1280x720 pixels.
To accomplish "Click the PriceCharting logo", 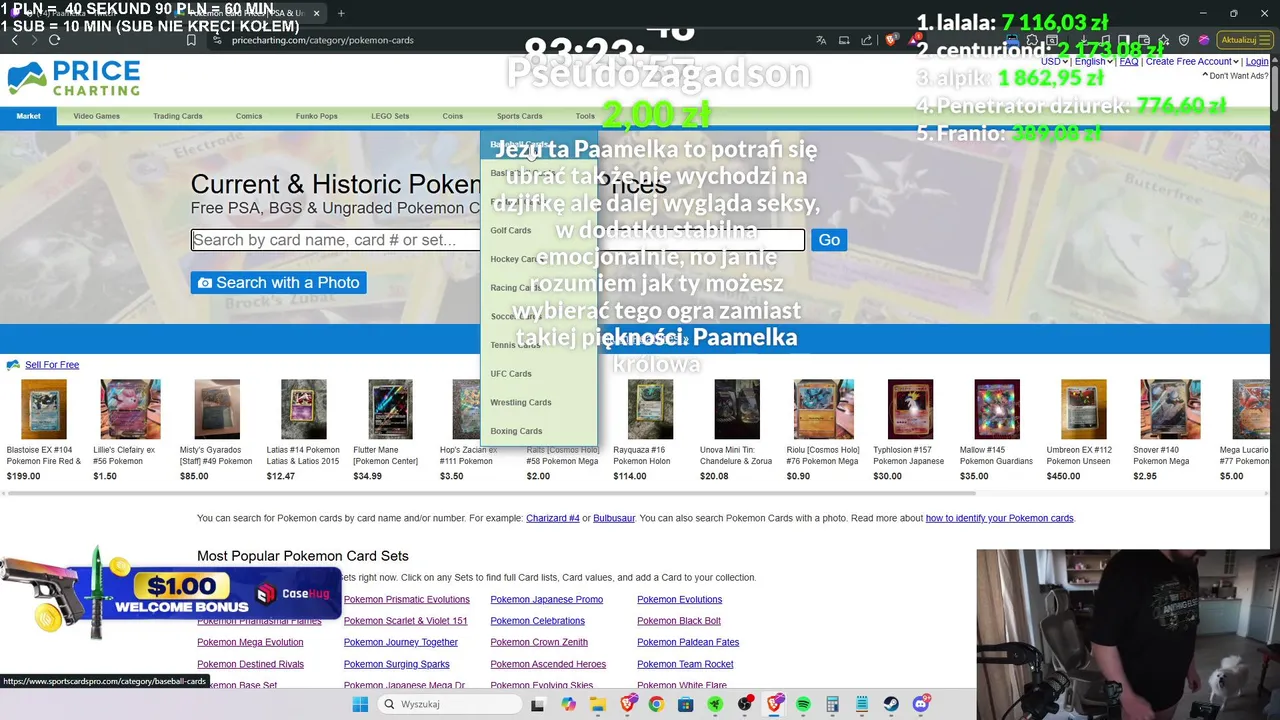I will [x=73, y=79].
